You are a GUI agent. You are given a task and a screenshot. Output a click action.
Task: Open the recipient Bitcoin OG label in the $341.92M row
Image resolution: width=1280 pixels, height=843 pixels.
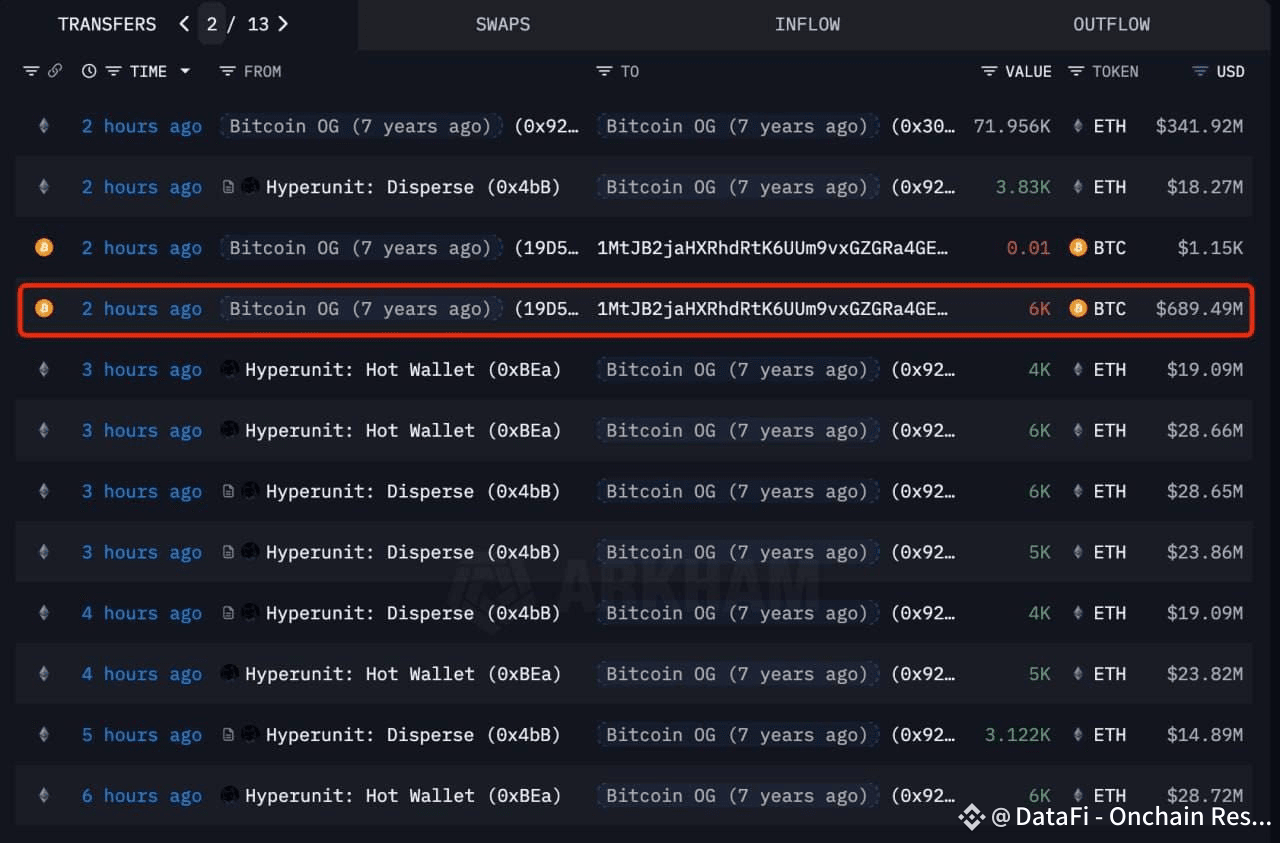(x=738, y=126)
